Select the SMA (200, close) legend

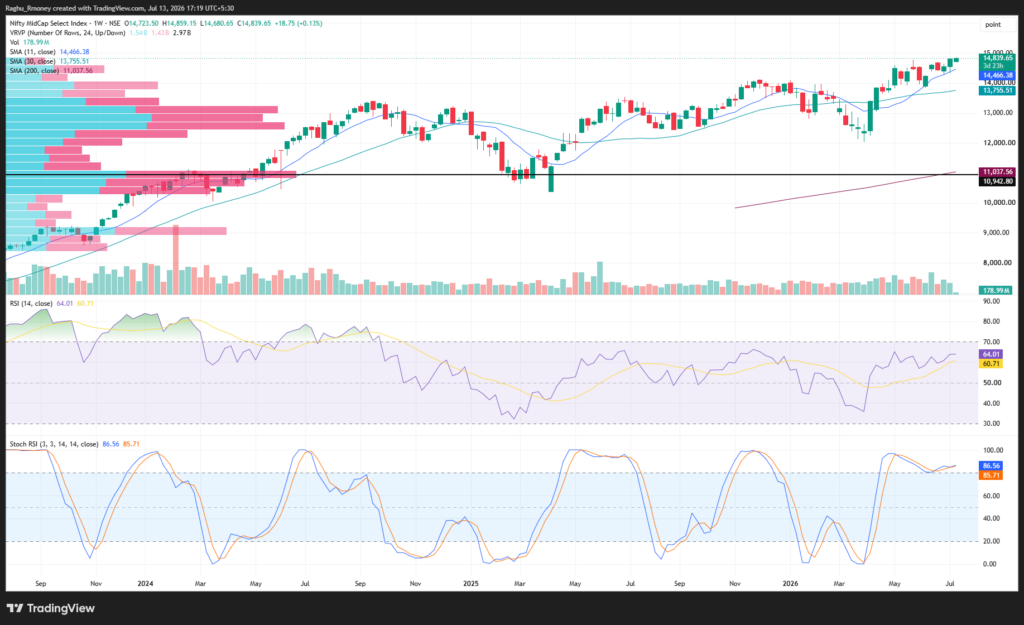click(x=34, y=71)
